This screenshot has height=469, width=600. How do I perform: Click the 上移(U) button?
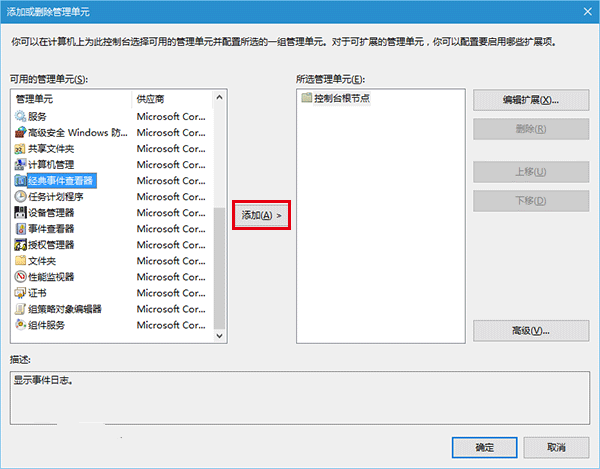pos(531,172)
